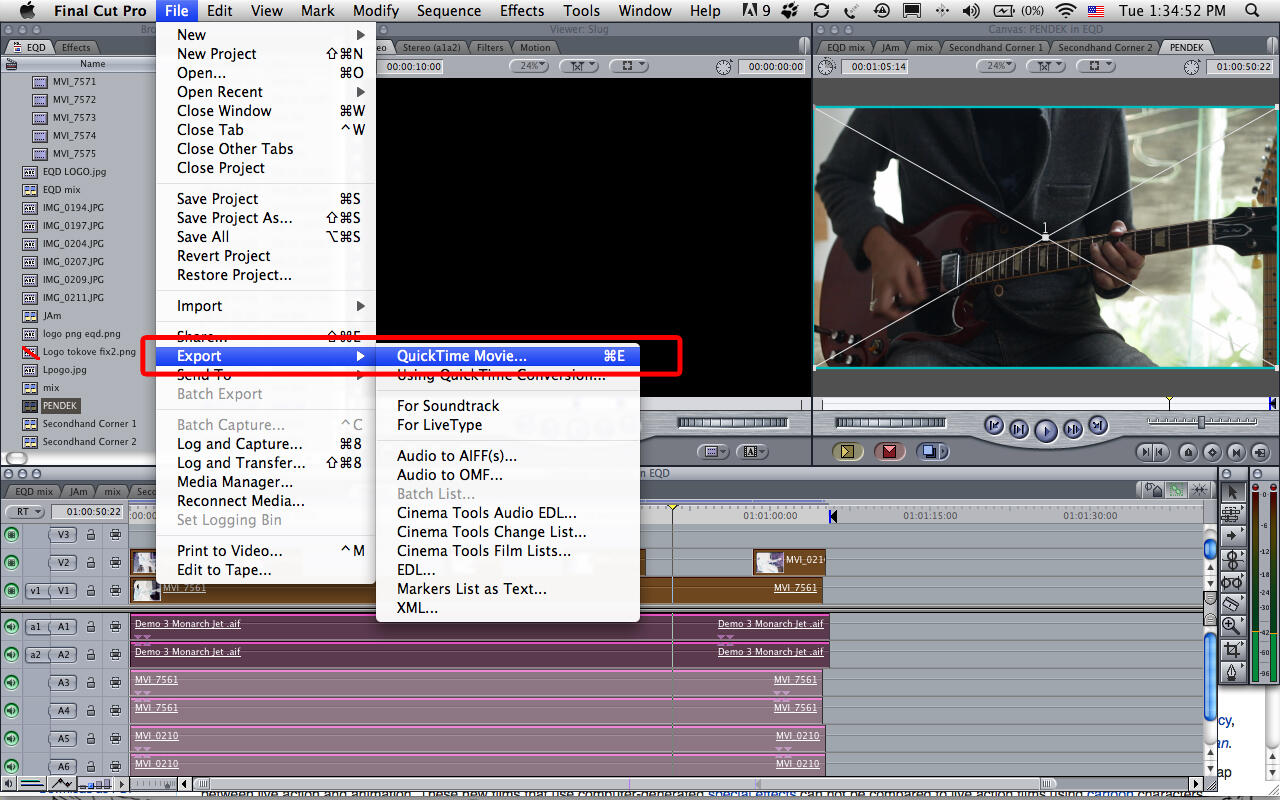
Task: Click Play Around Current Frame in Canvas
Action: coord(1072,429)
